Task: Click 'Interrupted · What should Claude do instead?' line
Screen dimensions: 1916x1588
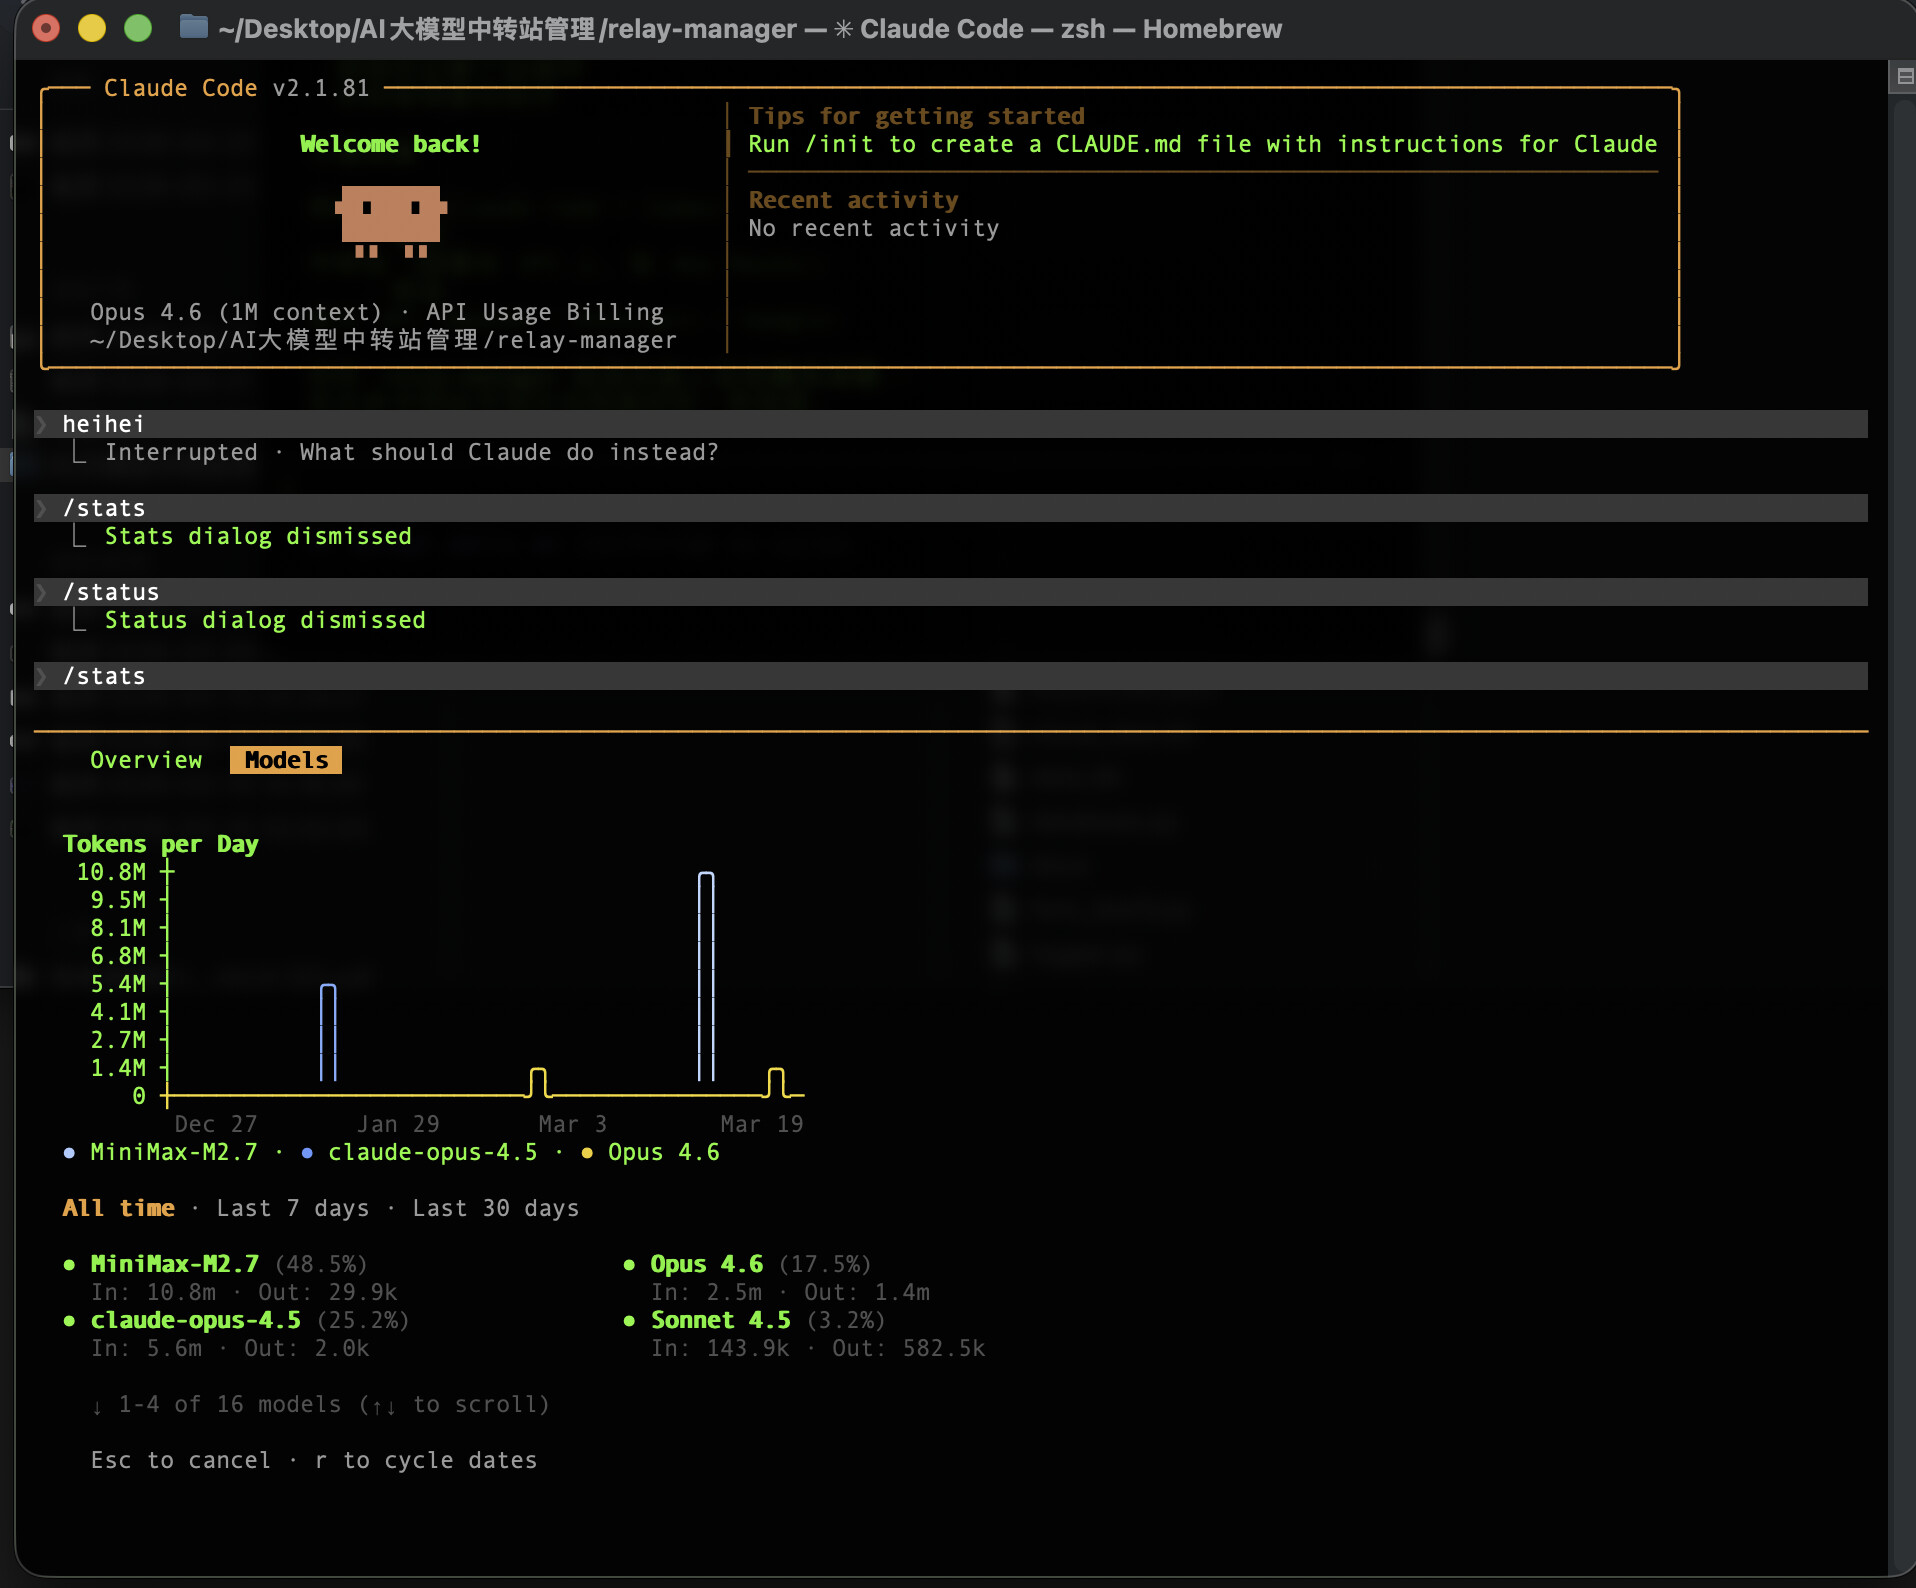Action: [x=411, y=452]
